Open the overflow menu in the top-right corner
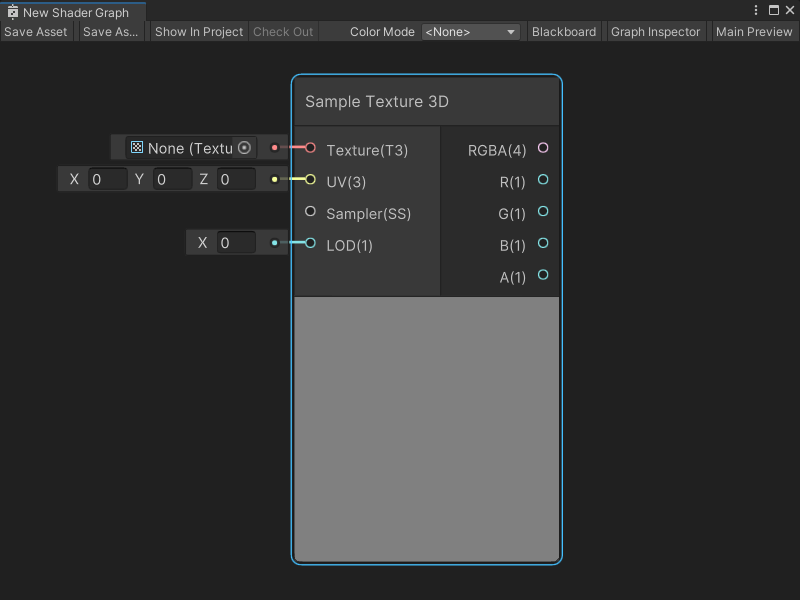 click(x=757, y=9)
